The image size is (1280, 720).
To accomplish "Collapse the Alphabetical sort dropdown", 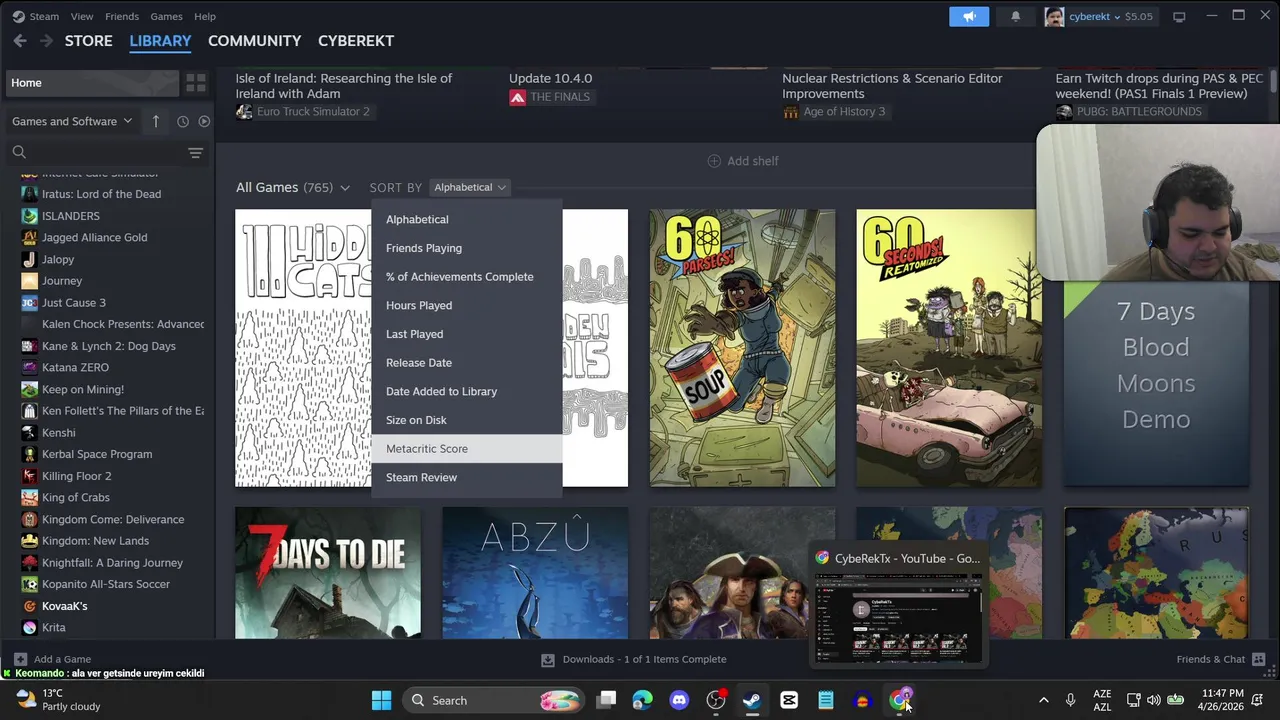I will pos(470,187).
